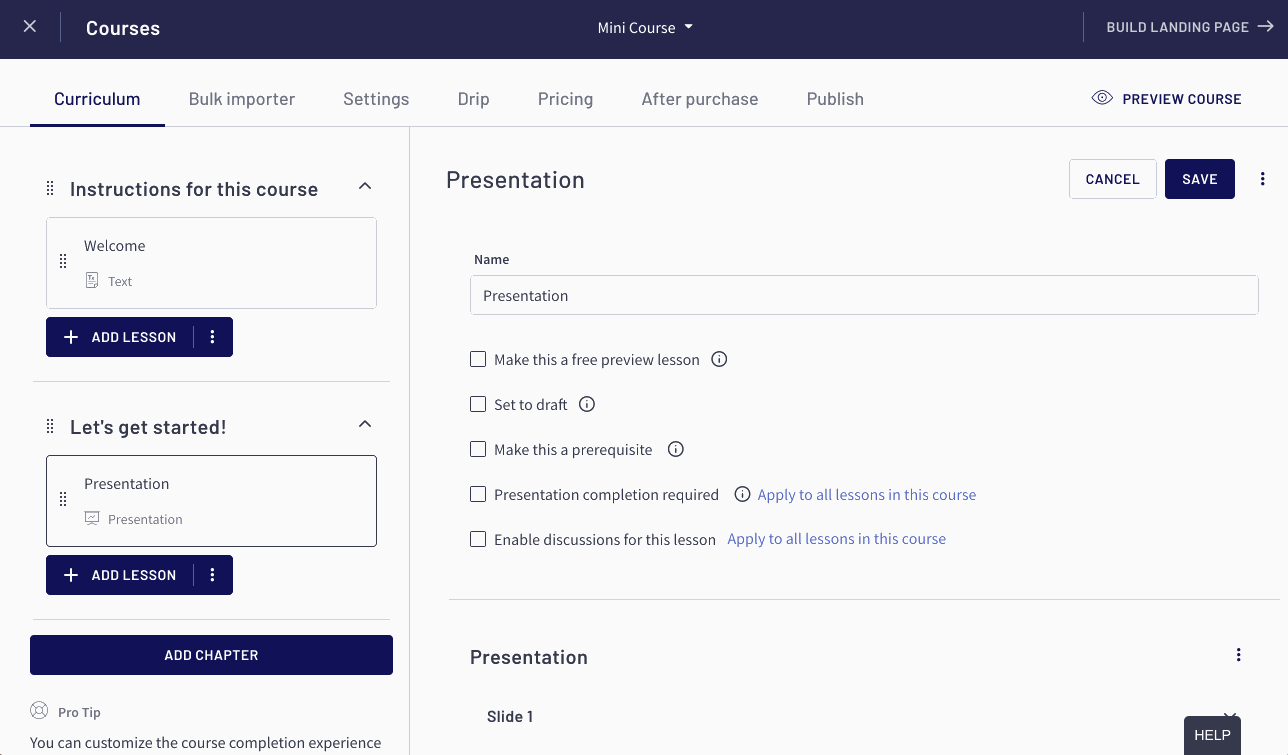The width and height of the screenshot is (1288, 755).
Task: Collapse the Let's get started chapter
Action: click(365, 423)
